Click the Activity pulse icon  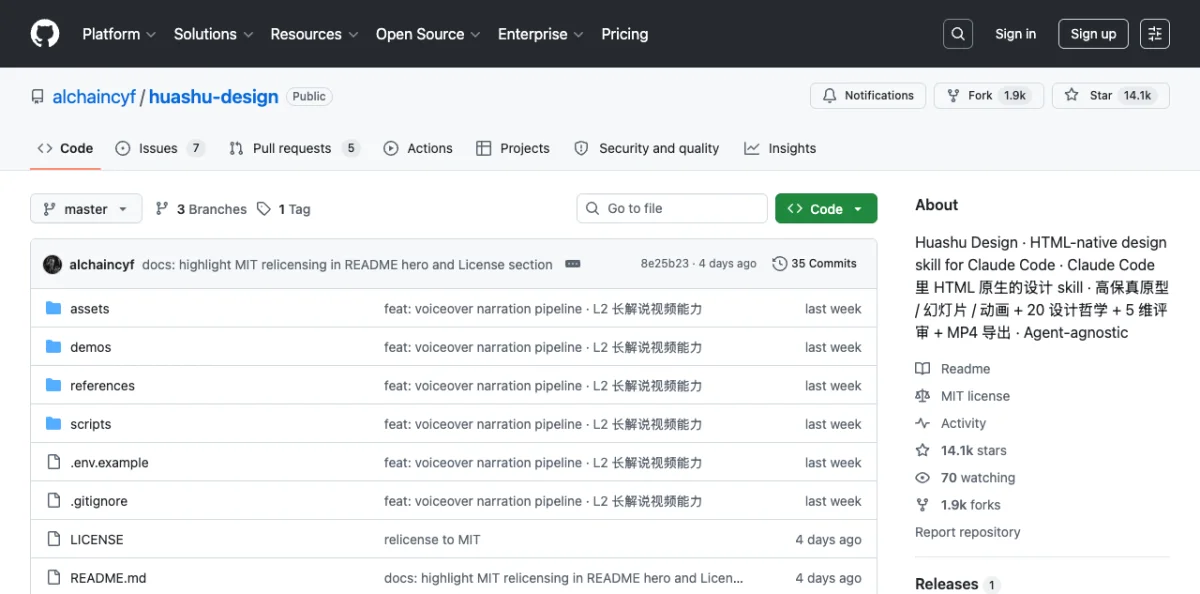[923, 423]
